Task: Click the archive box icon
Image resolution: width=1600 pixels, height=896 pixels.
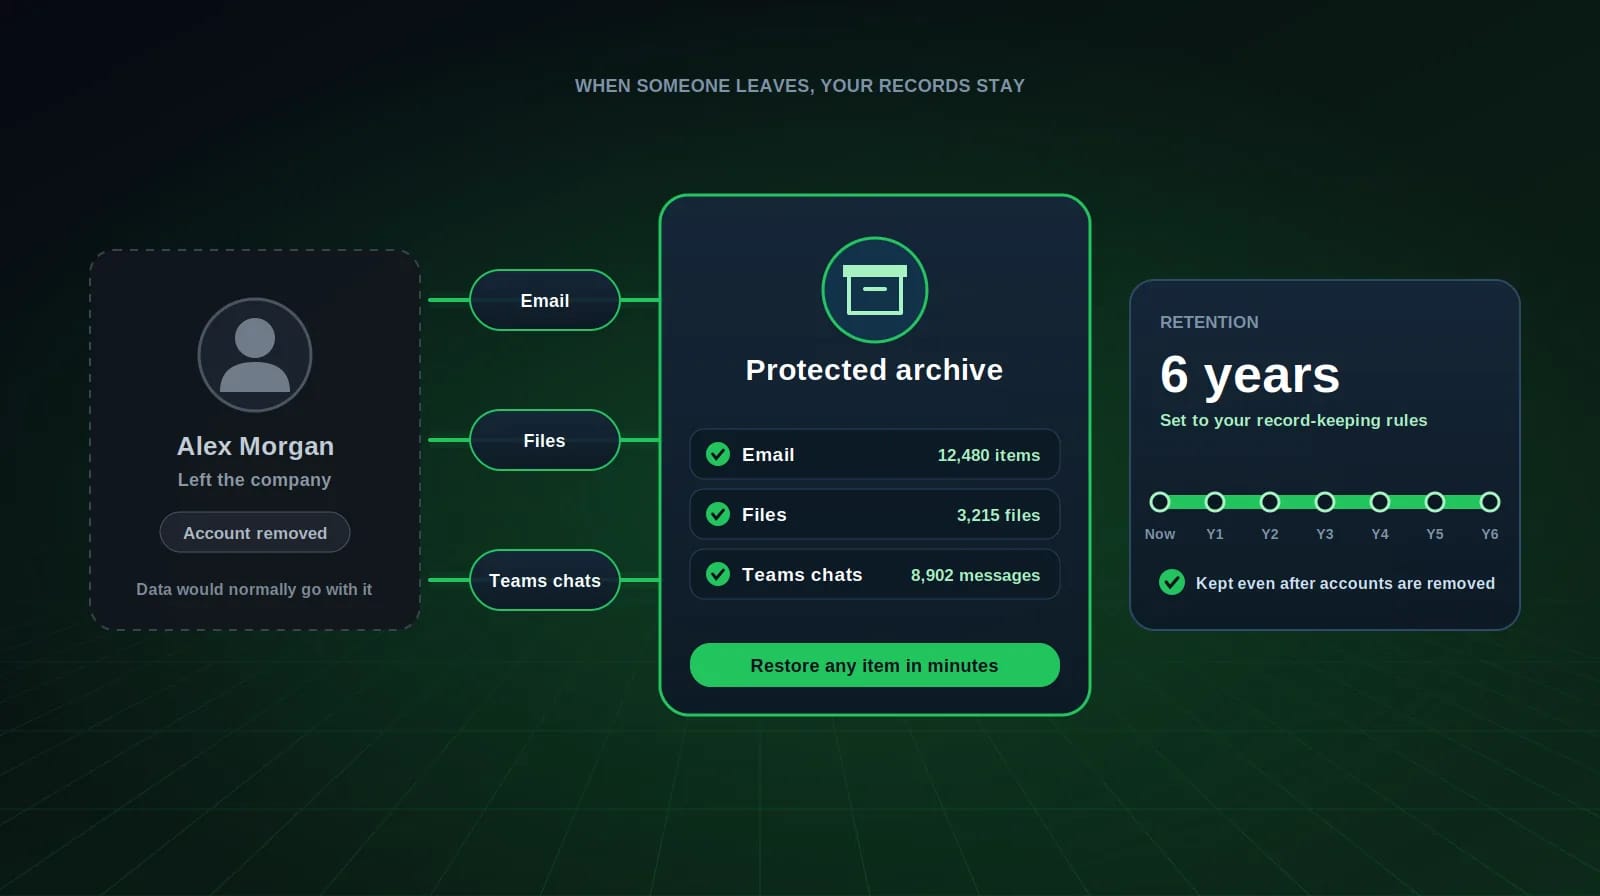Action: point(875,290)
